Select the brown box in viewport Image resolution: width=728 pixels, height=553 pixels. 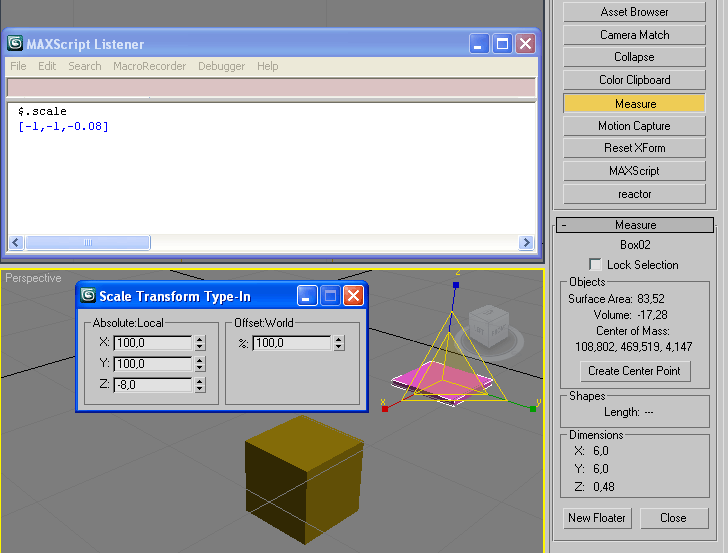[304, 480]
